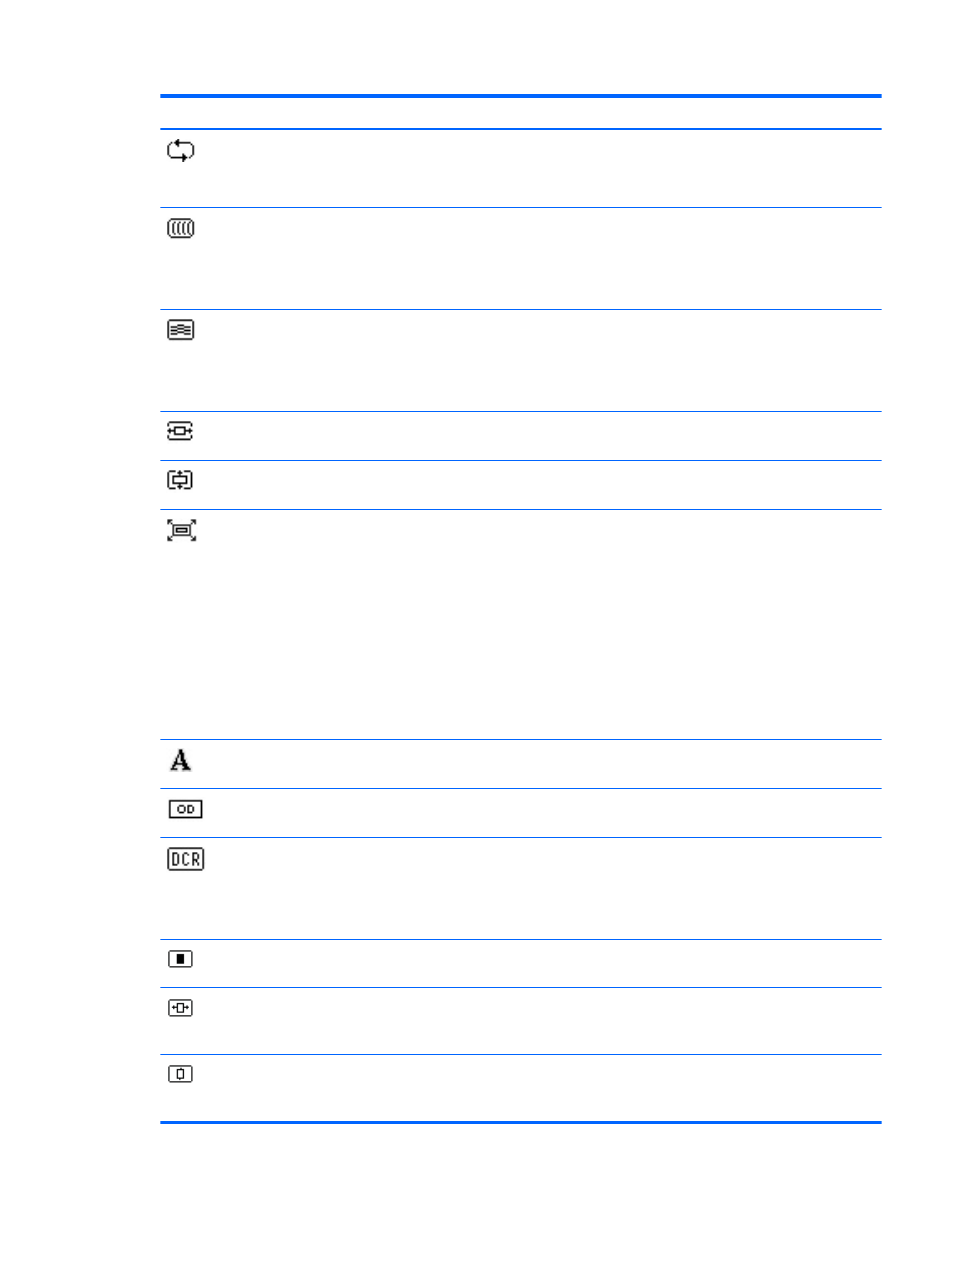
Task: Click the thick blue header bar of the table
Action: coord(521,96)
